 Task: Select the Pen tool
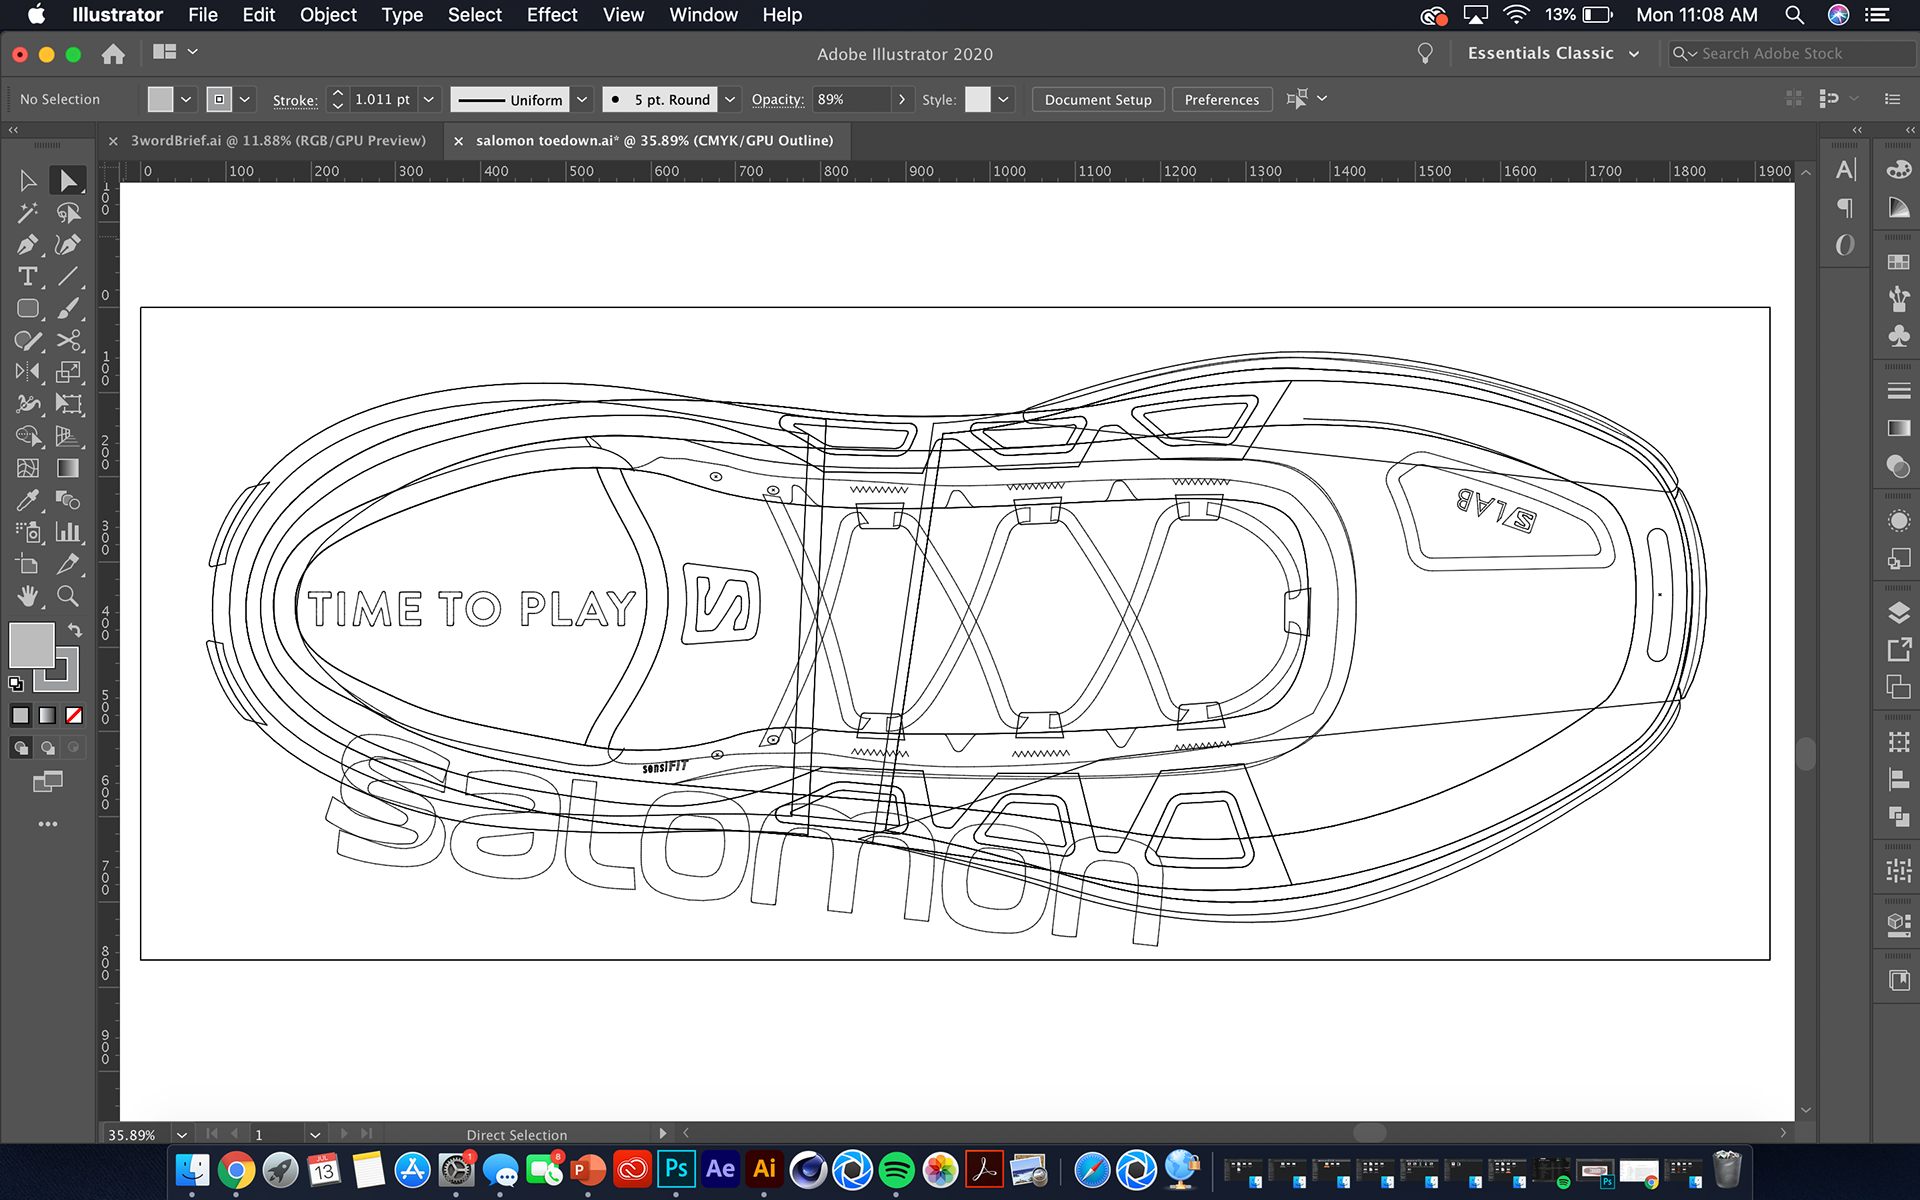point(27,244)
